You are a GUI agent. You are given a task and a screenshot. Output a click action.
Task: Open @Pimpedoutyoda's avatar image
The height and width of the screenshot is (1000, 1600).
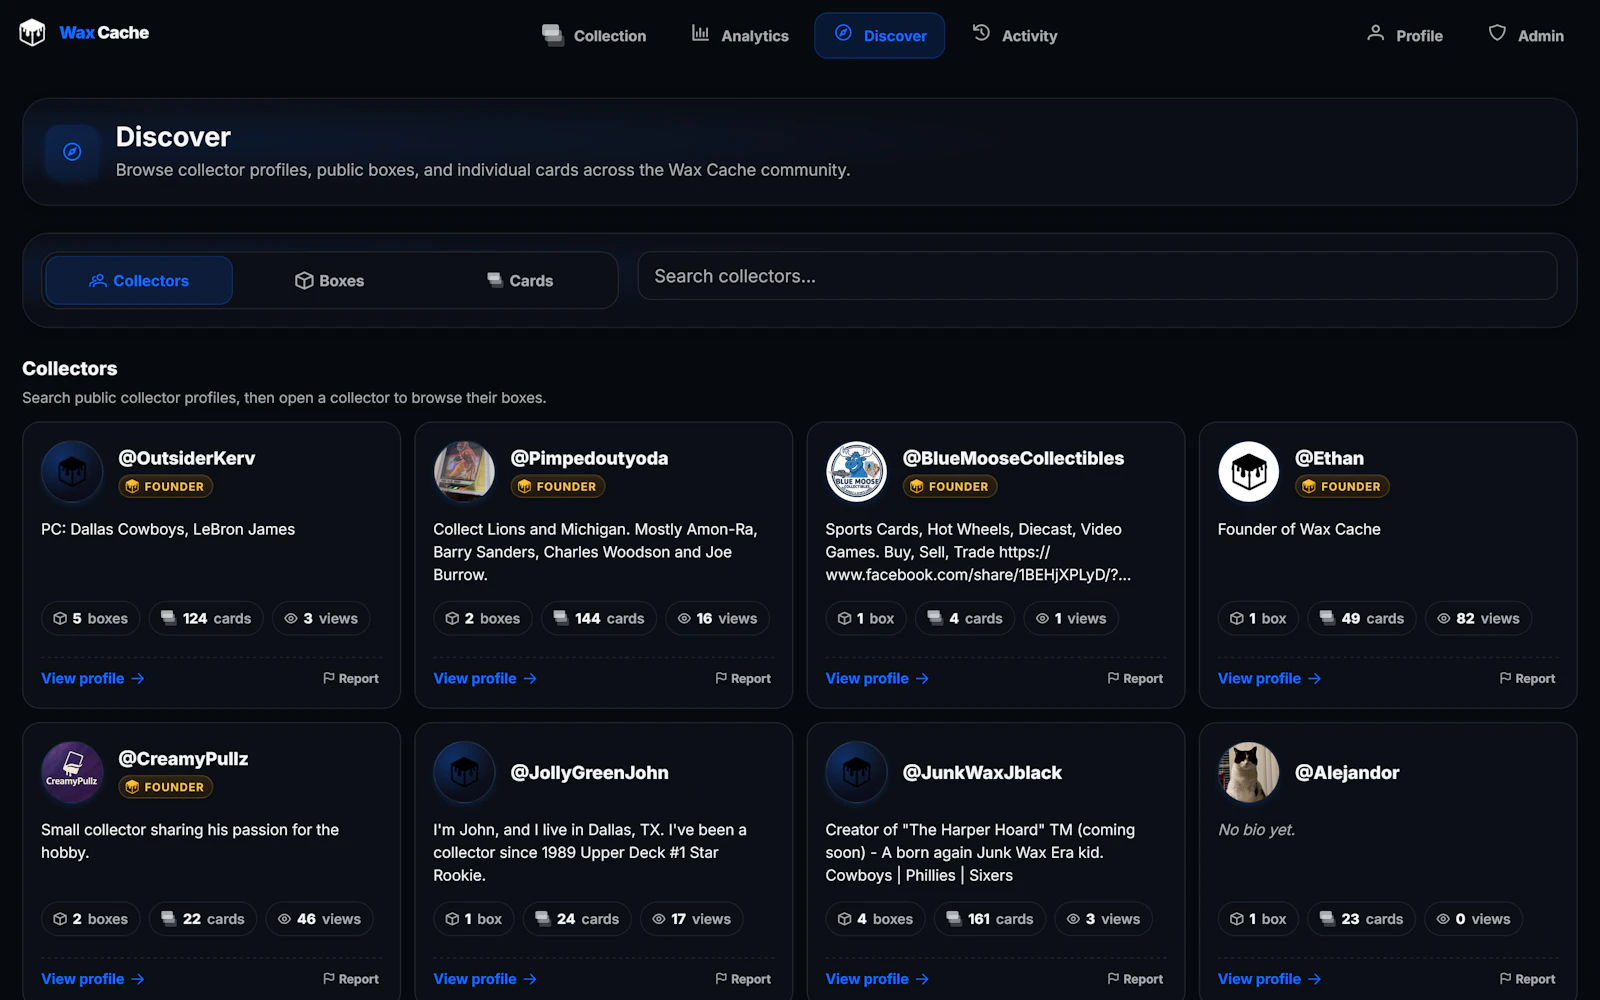pyautogui.click(x=464, y=471)
